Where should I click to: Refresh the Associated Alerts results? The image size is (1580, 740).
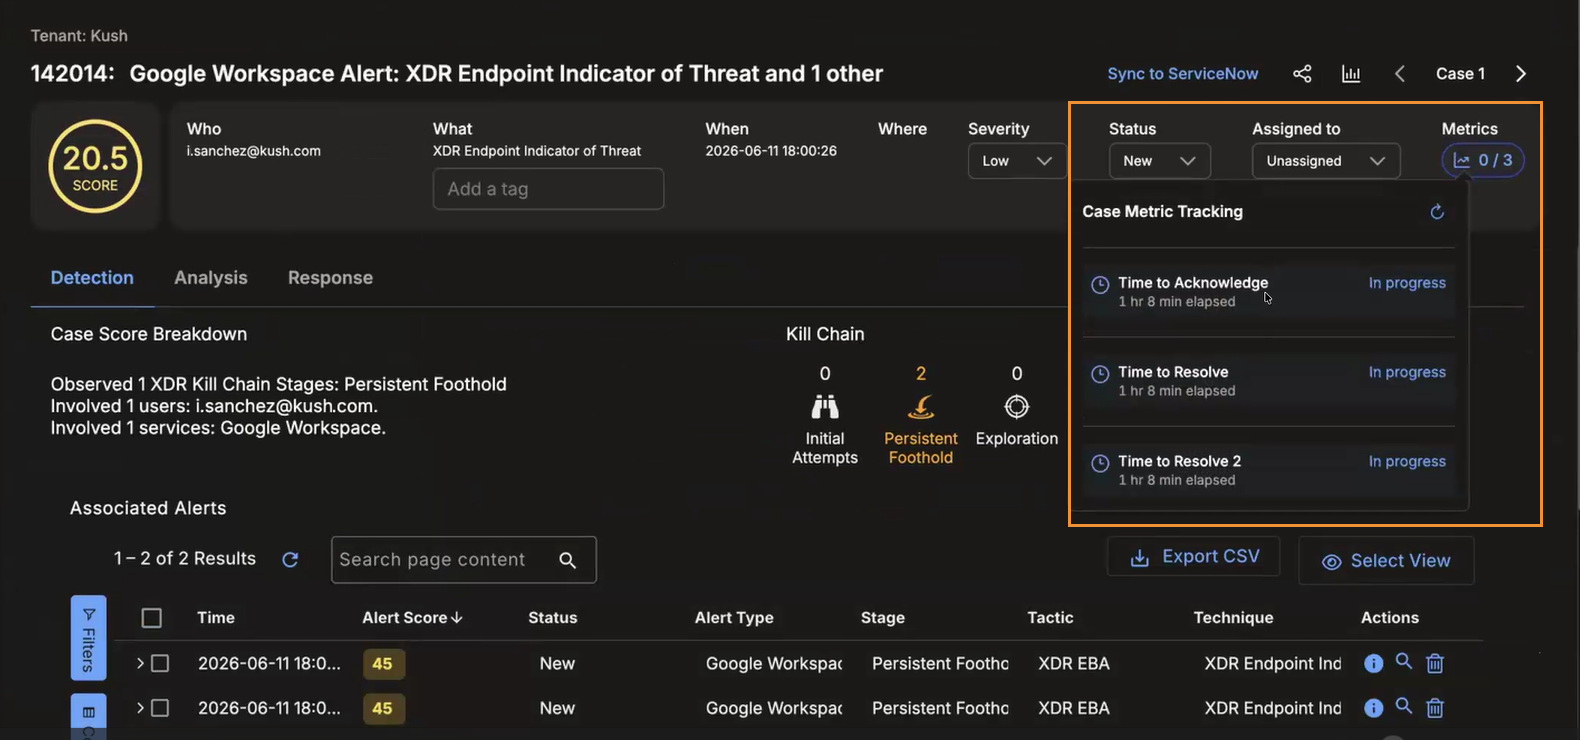290,560
